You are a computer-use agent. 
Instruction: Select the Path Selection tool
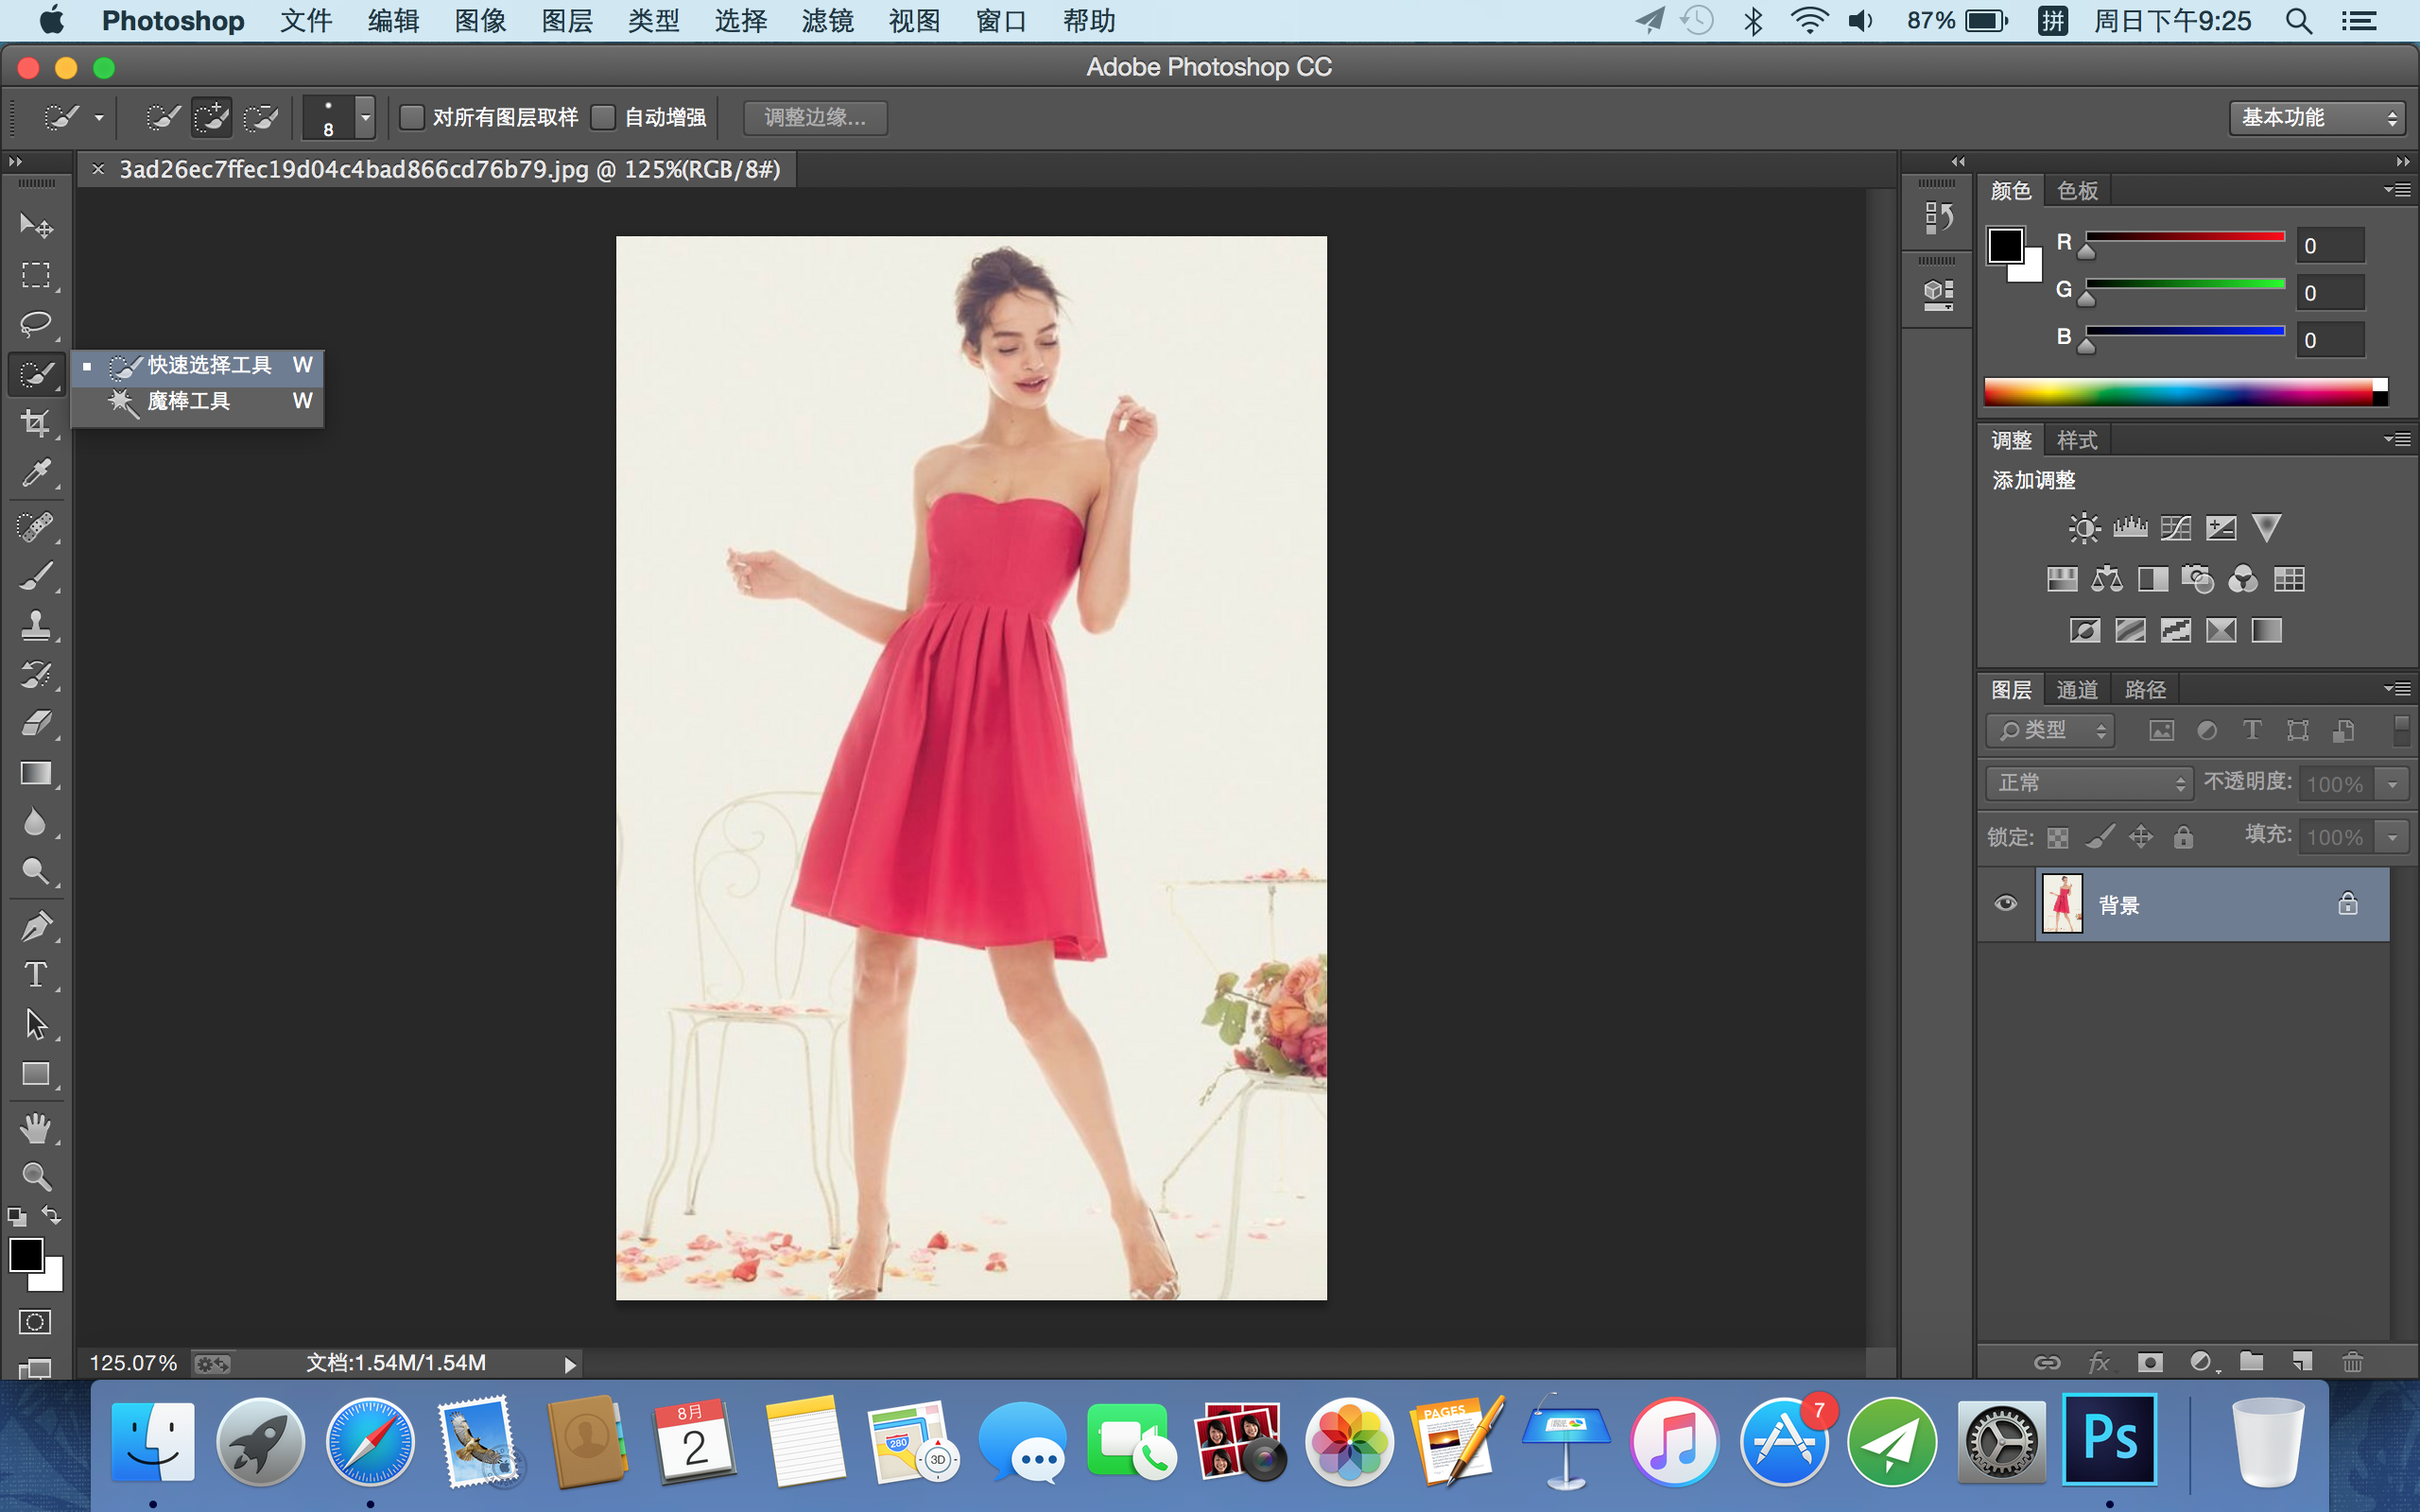pos(36,1024)
